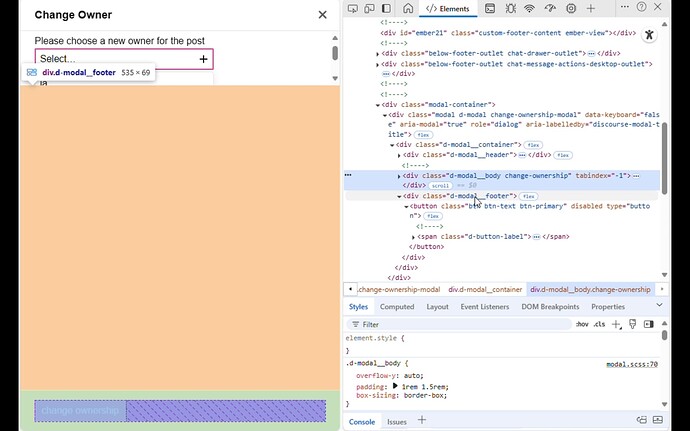The image size is (690, 431).
Task: Open modal.scss:70 source link
Action: pos(632,365)
